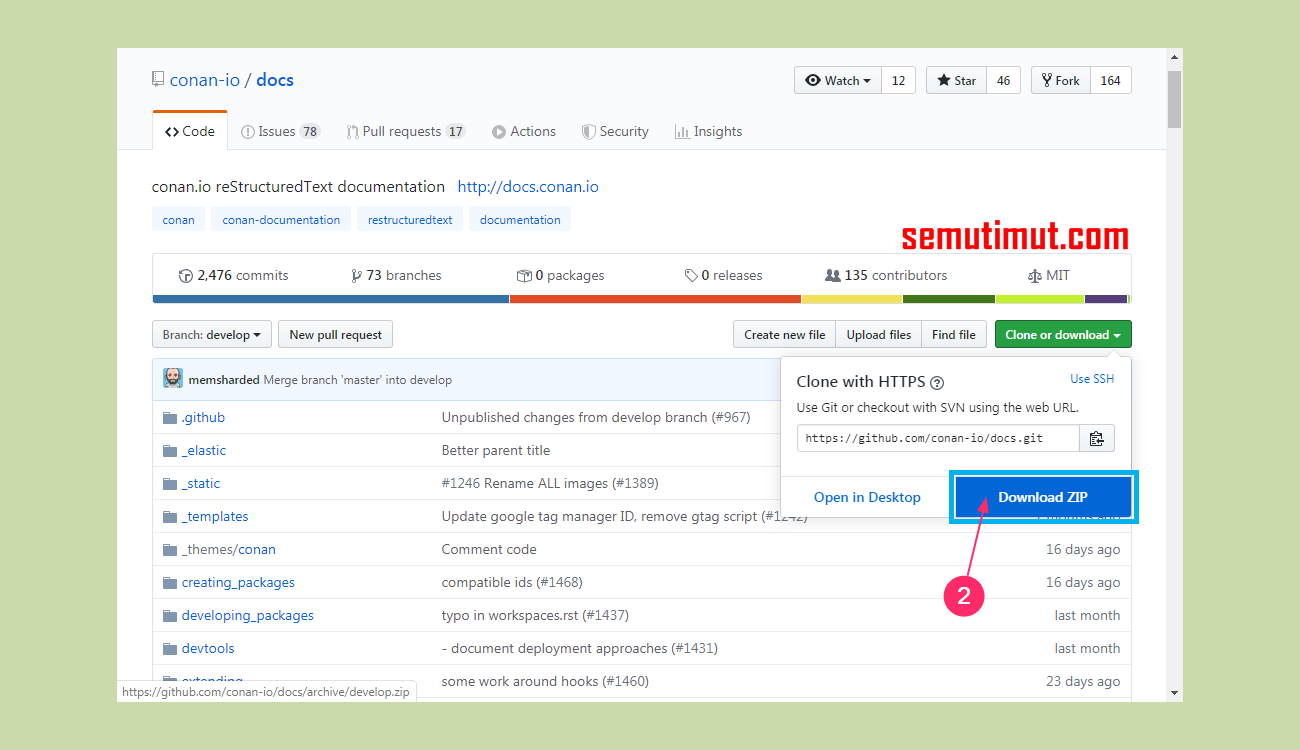View the 0 releases link
Screen dimensions: 1300x750
click(723, 275)
